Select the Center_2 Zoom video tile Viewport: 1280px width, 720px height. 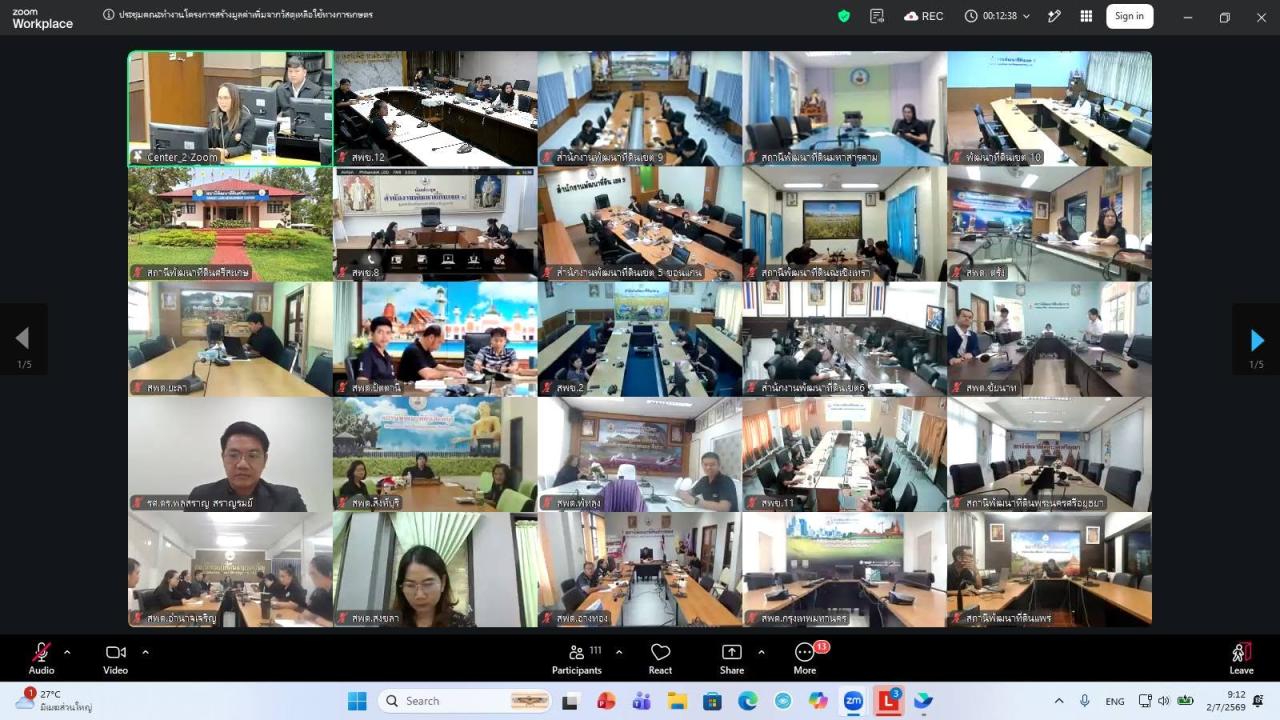point(230,108)
